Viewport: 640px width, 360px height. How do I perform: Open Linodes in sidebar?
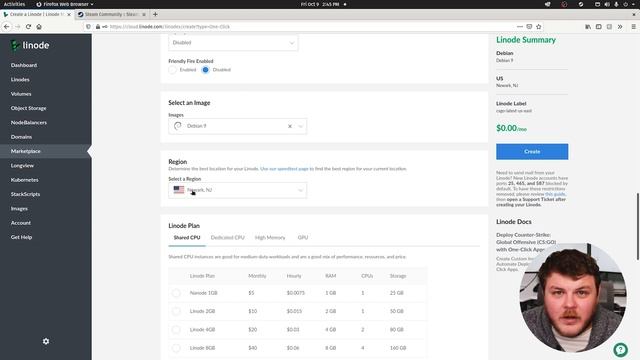click(x=20, y=80)
